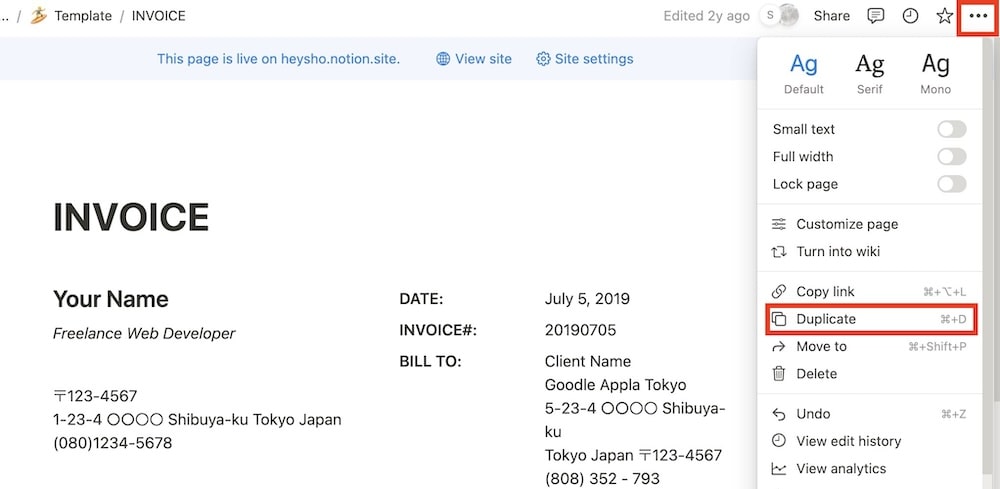Viewport: 1000px width, 489px height.
Task: Click the Goodle Appla Tokyo text
Action: (x=615, y=385)
